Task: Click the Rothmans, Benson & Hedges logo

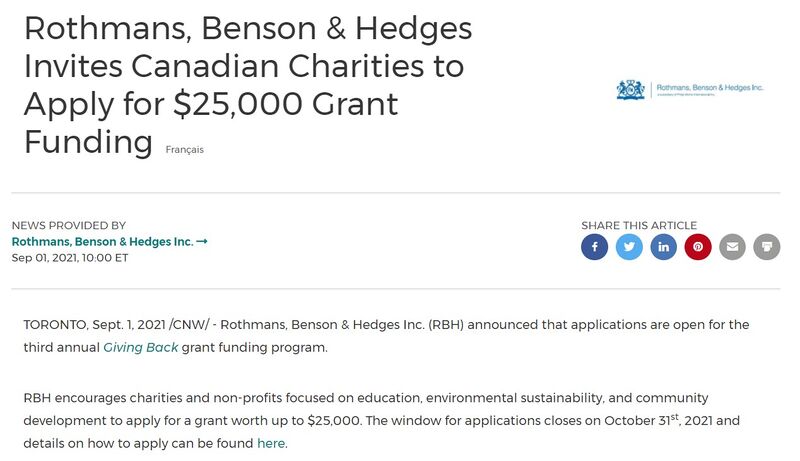Action: coord(689,90)
